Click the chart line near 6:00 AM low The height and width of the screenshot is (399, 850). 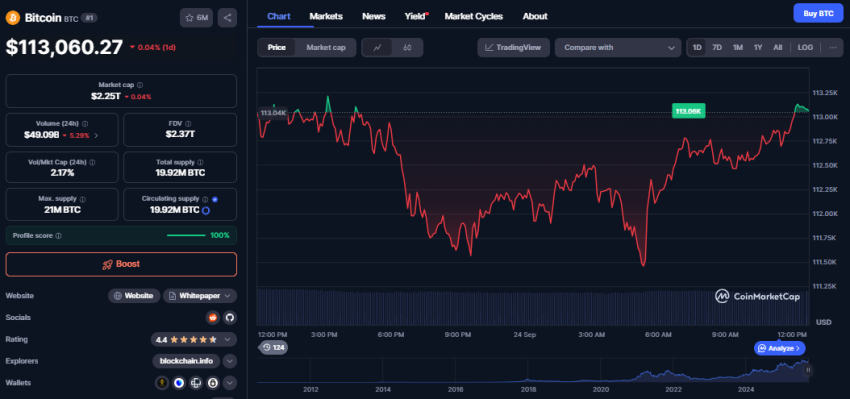[643, 265]
